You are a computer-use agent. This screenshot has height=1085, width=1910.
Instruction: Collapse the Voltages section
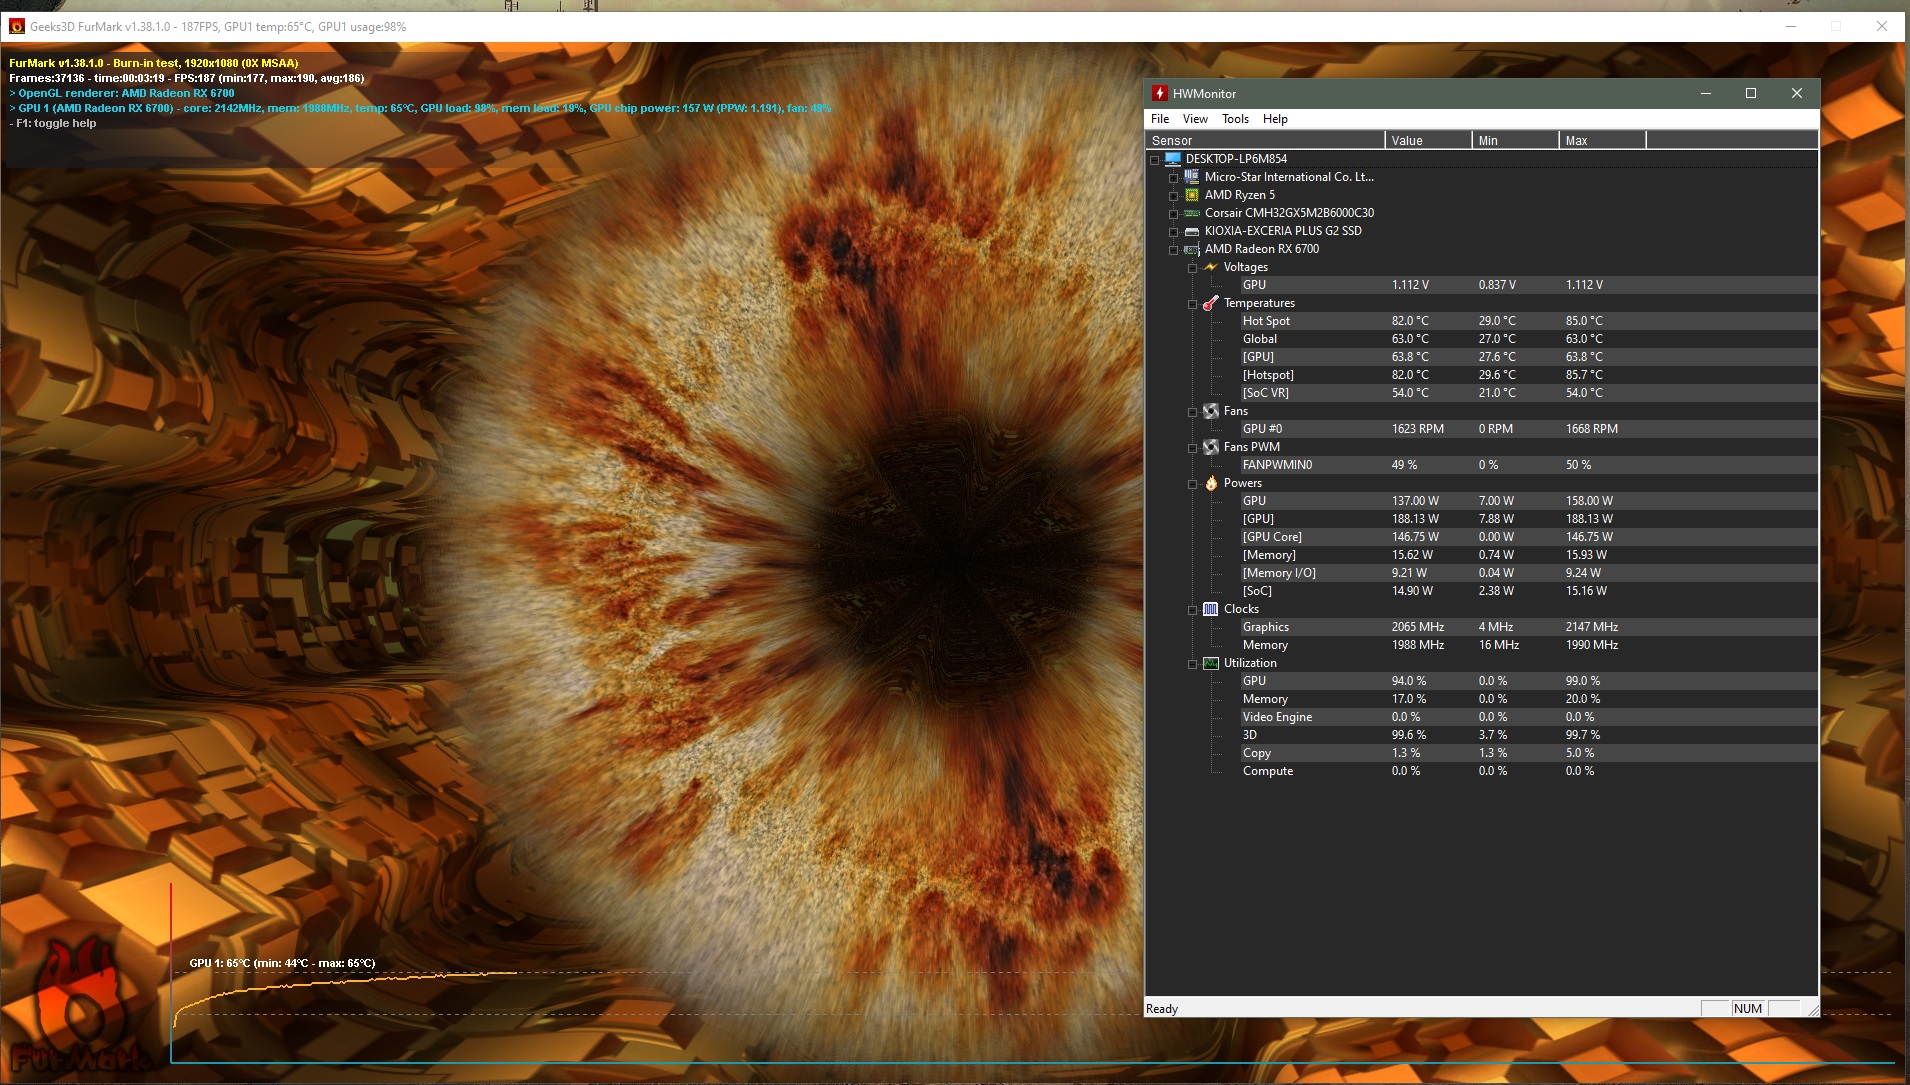[1192, 268]
